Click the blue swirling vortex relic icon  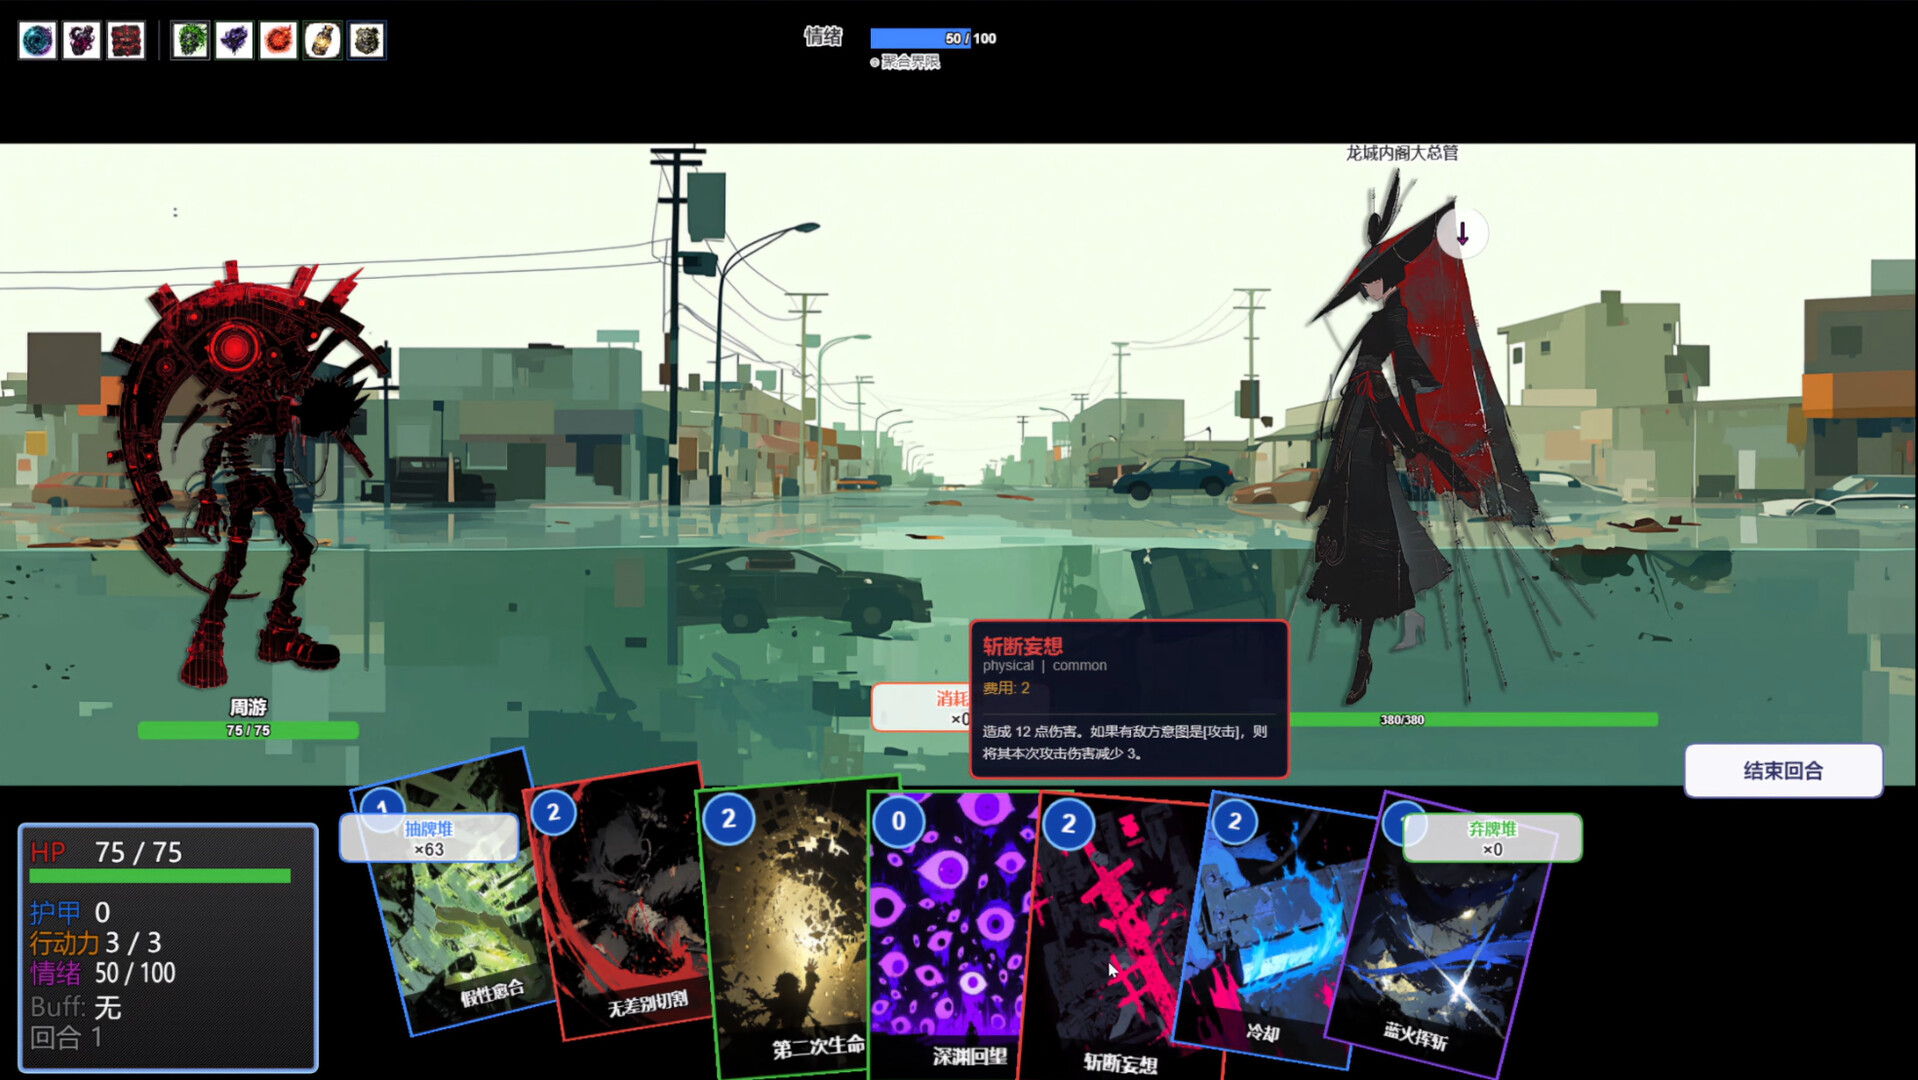coord(38,41)
